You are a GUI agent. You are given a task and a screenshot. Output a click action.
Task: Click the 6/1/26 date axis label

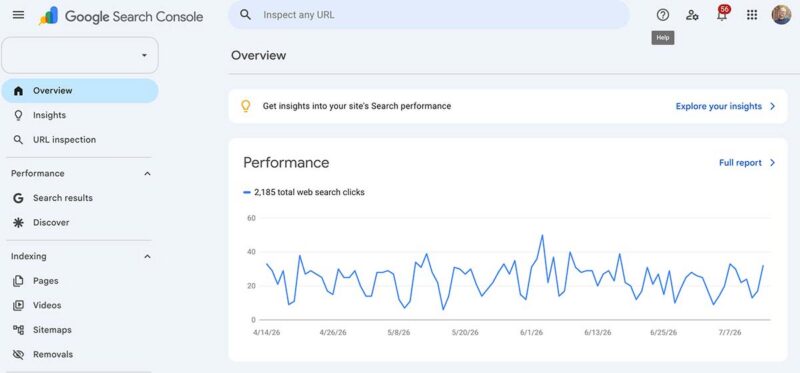pyautogui.click(x=532, y=333)
